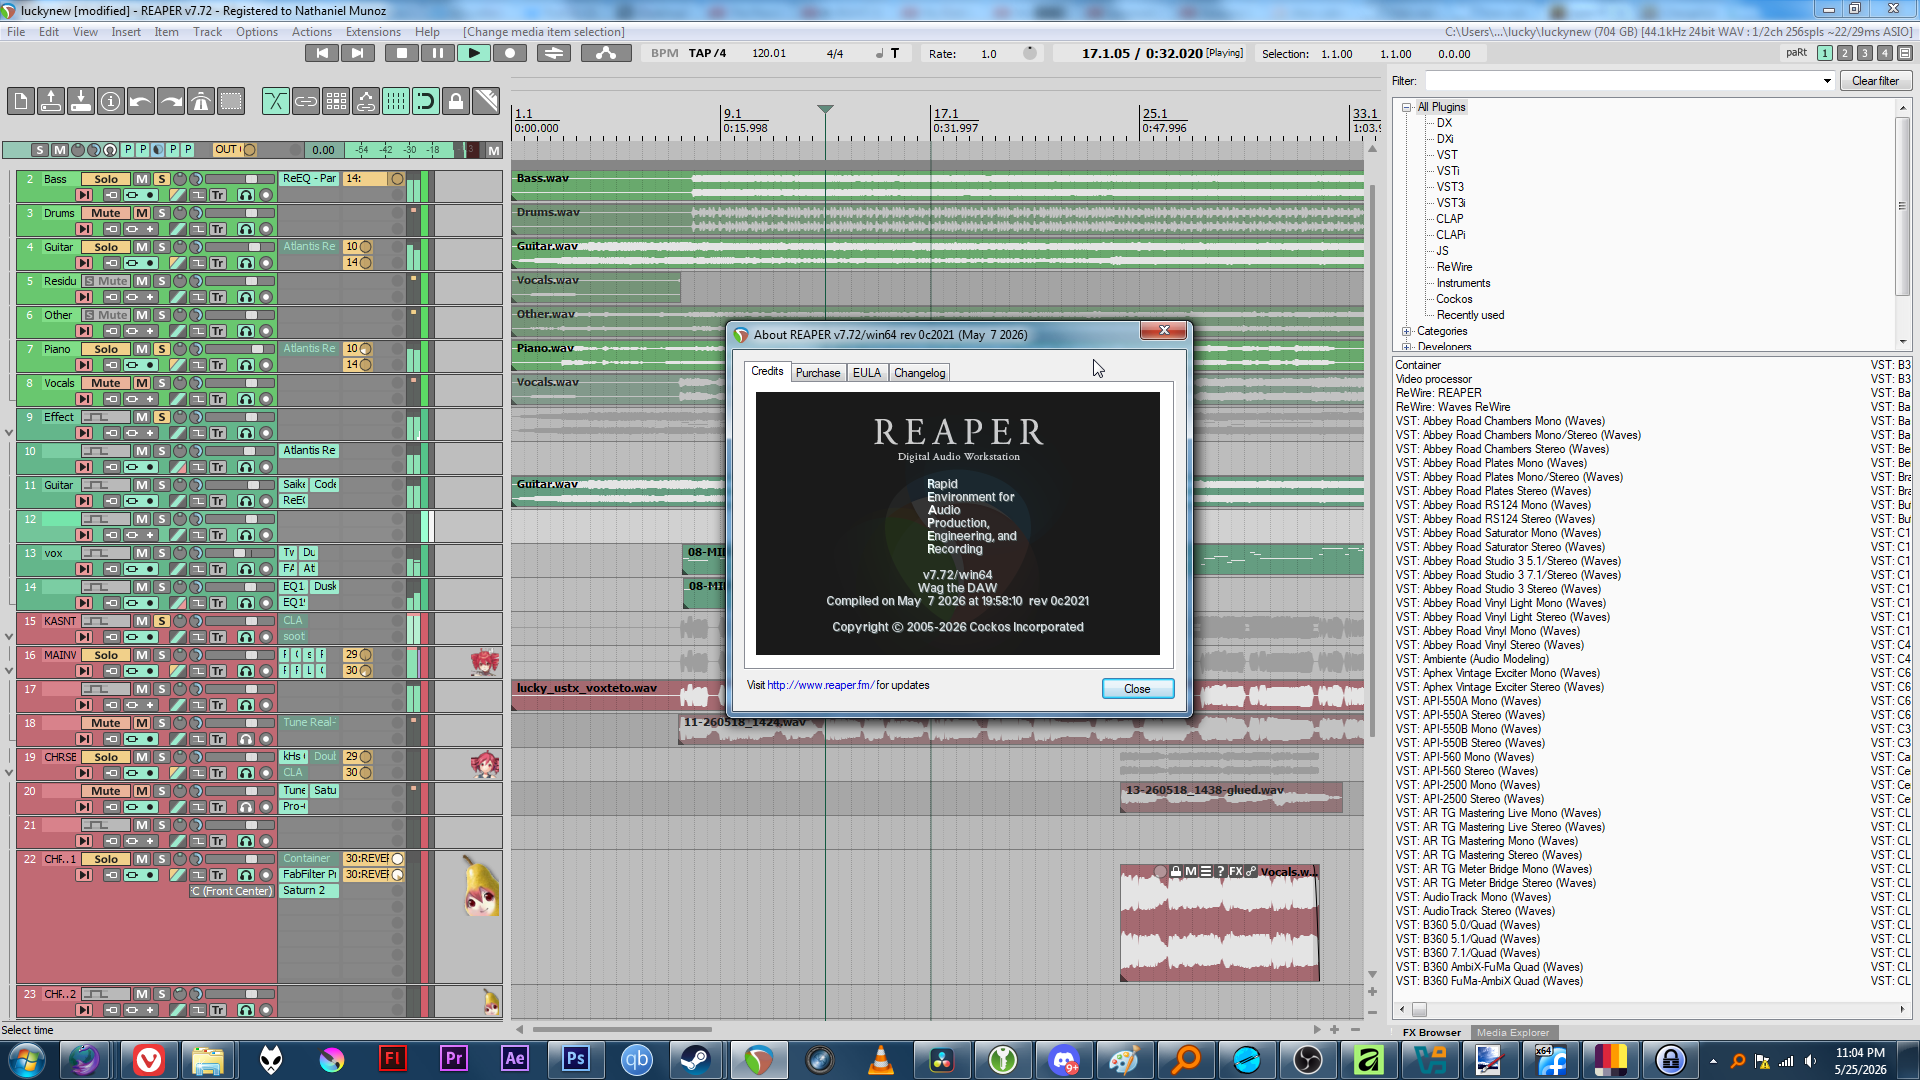Toggle grid lines toolbar icon

395,101
